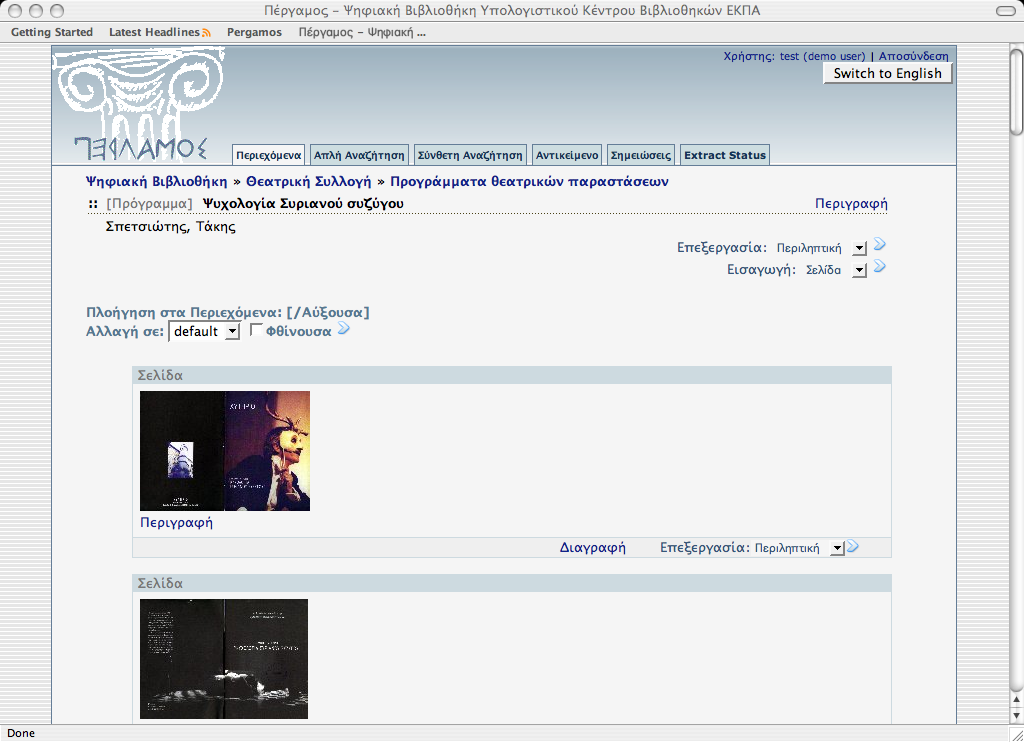Click the Πέργαμος – Ψηφιακή bookmark
The image size is (1024, 742).
362,32
